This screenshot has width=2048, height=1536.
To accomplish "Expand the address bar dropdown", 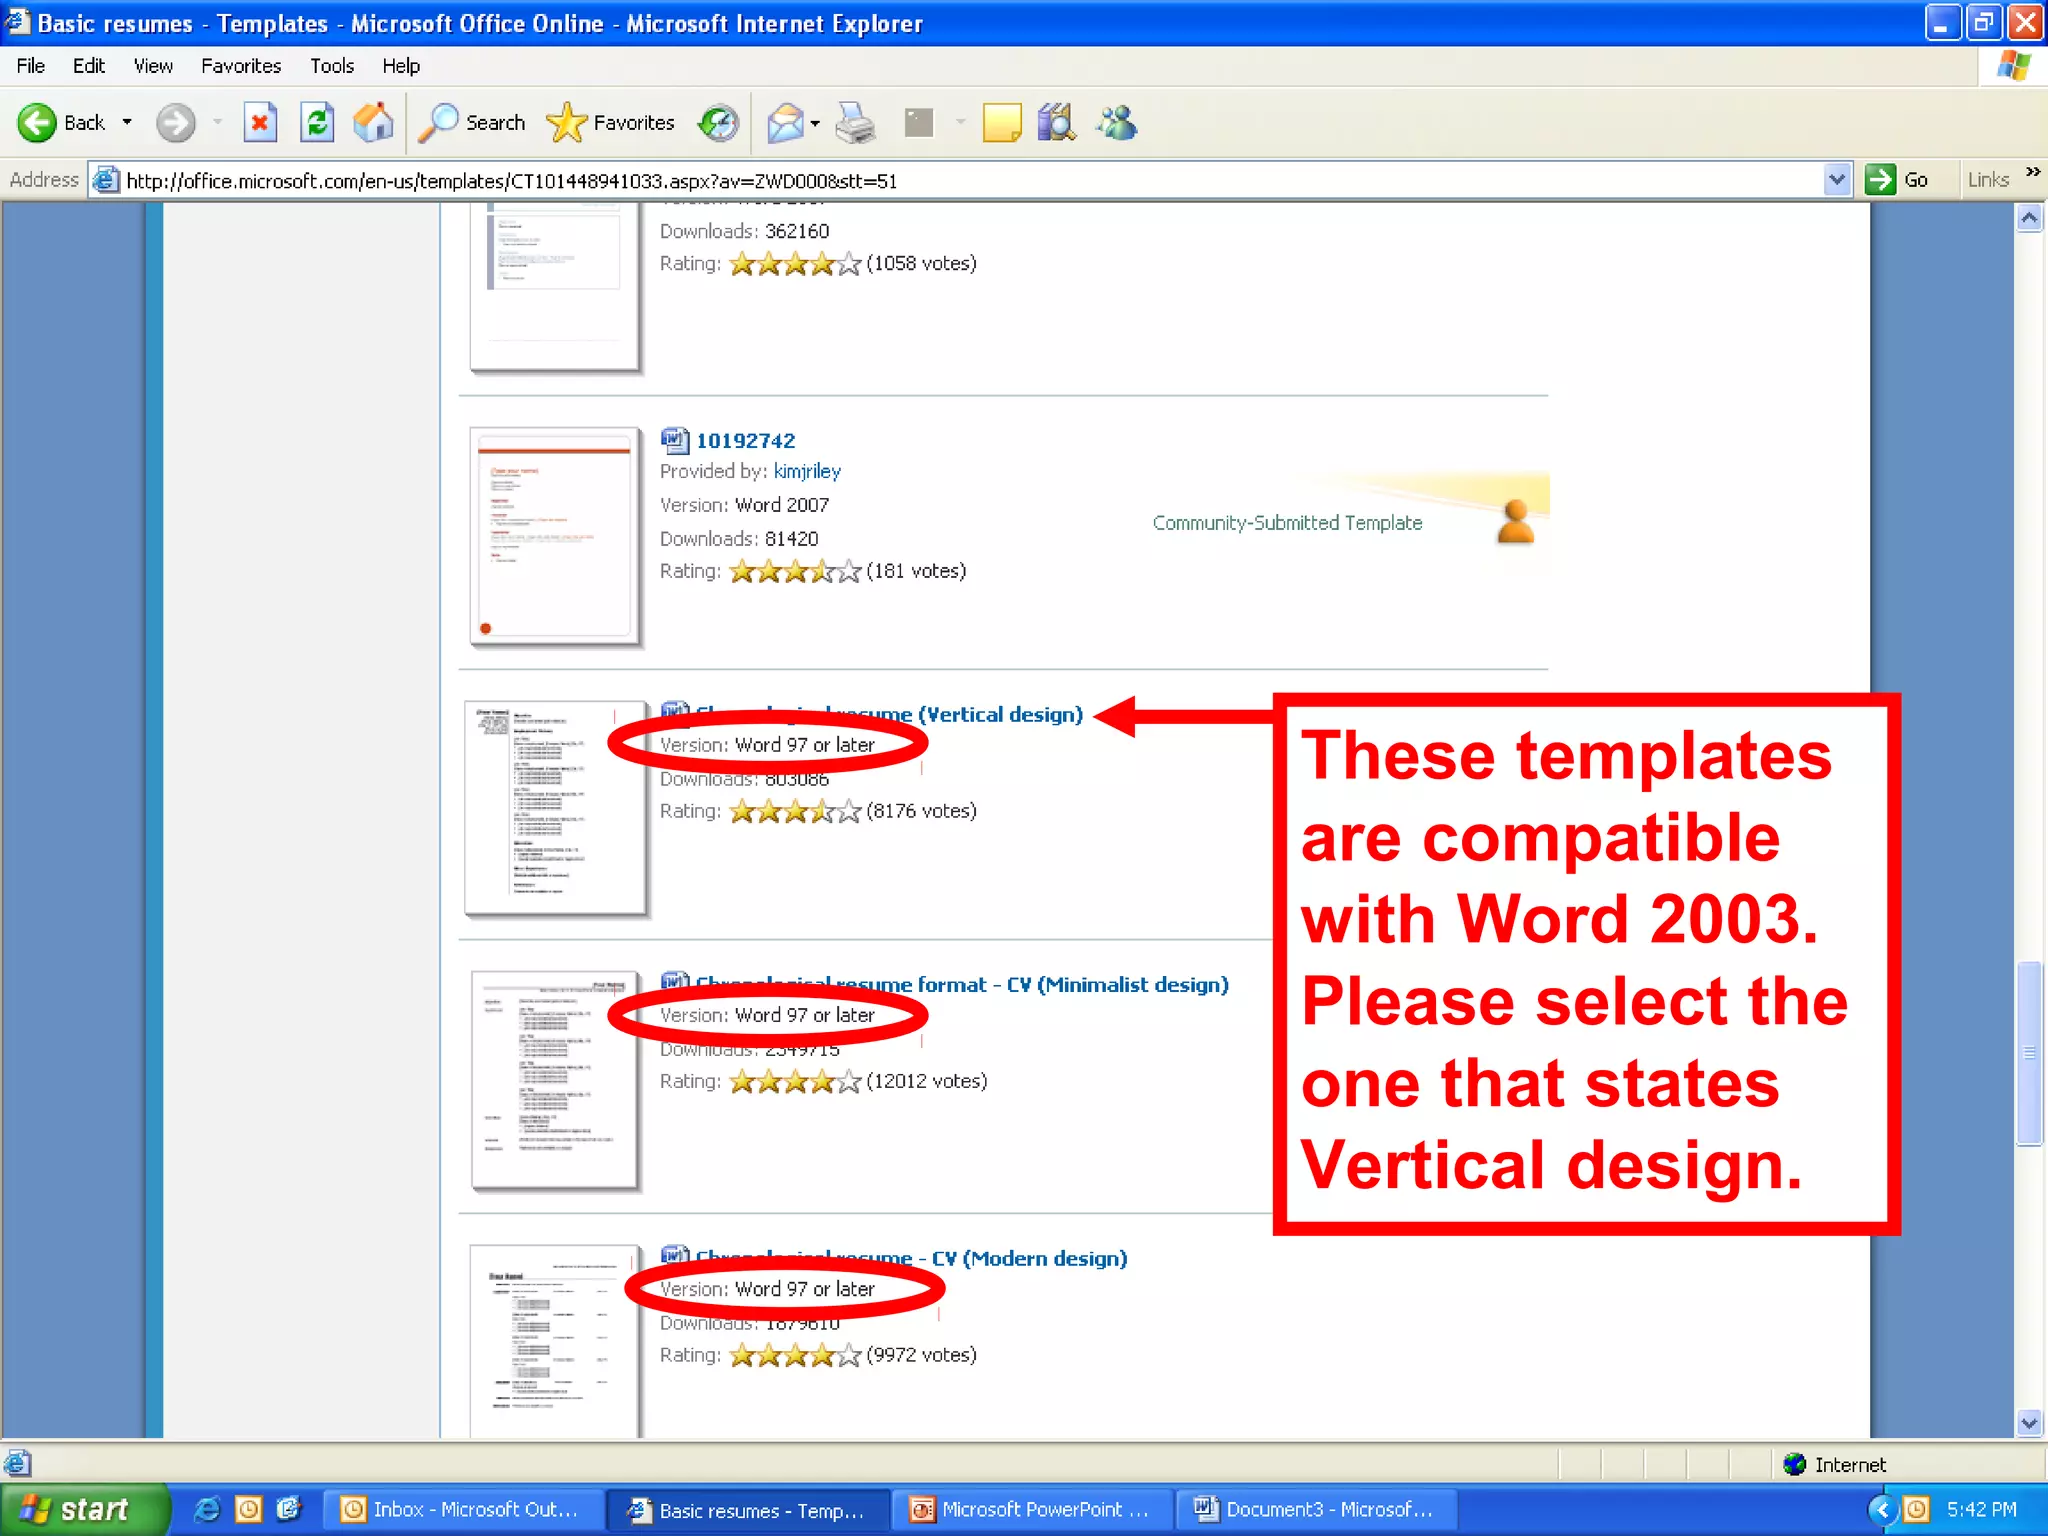I will click(1836, 181).
